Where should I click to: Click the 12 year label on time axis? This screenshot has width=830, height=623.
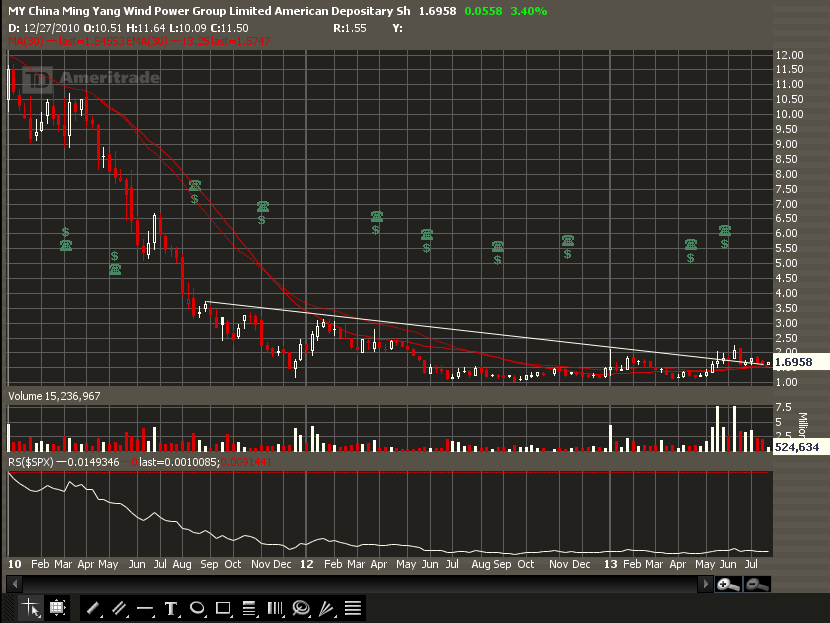[x=306, y=564]
